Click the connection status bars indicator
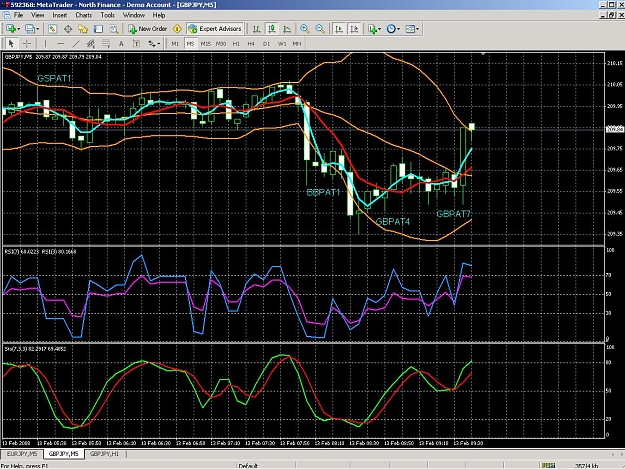This screenshot has width=625, height=469. pyautogui.click(x=548, y=465)
